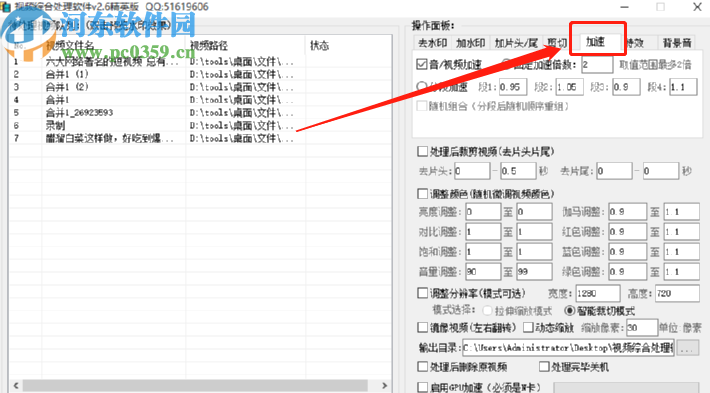Click the 蓝色调整 minimum field
This screenshot has height=393, width=710.
click(x=627, y=252)
